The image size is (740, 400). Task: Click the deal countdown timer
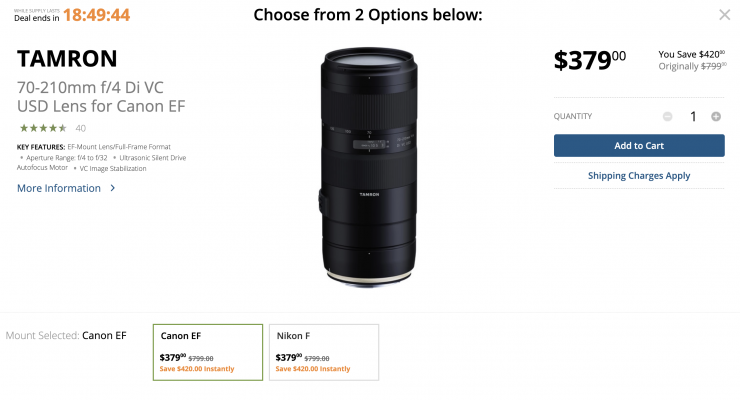(96, 16)
